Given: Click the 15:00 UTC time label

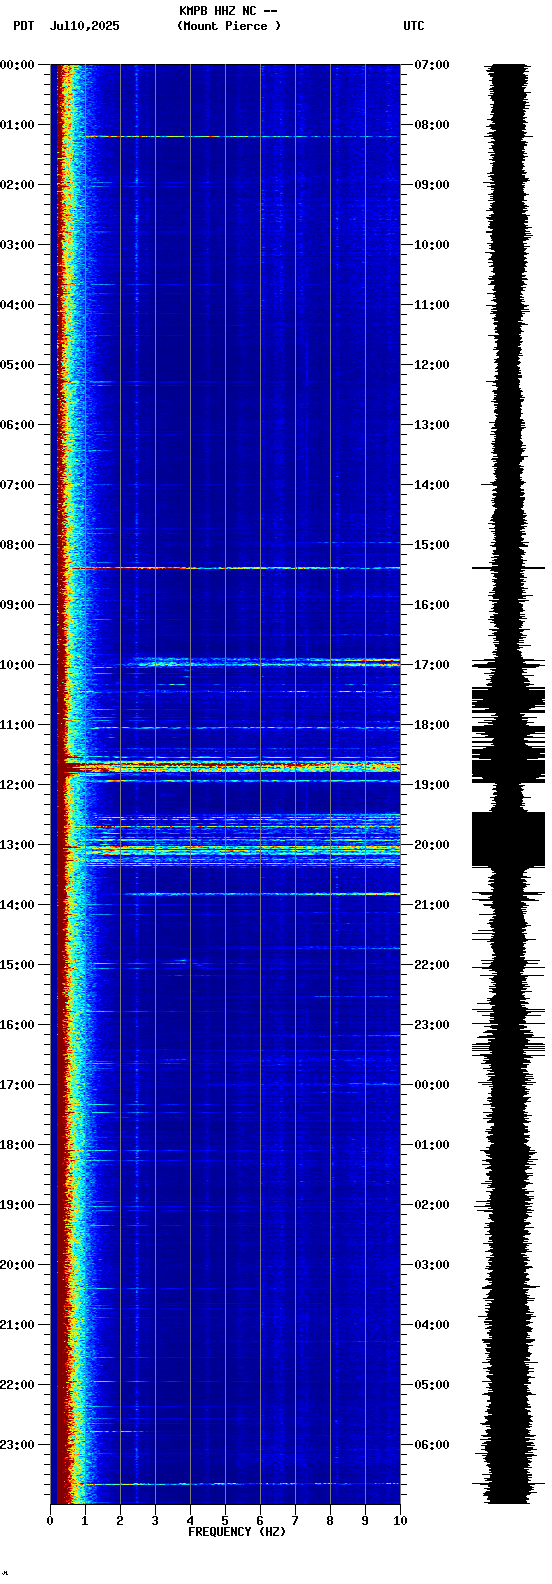Looking at the screenshot, I should pos(432,545).
